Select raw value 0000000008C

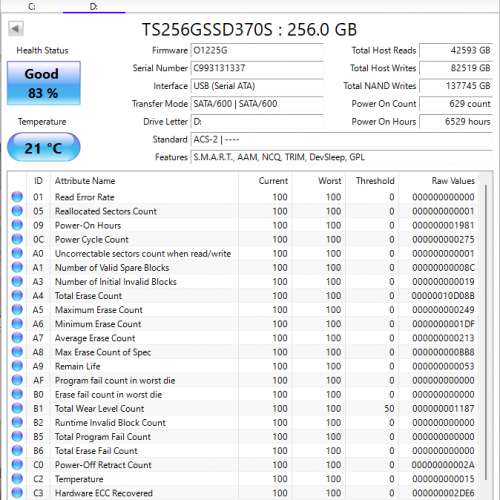tap(443, 268)
